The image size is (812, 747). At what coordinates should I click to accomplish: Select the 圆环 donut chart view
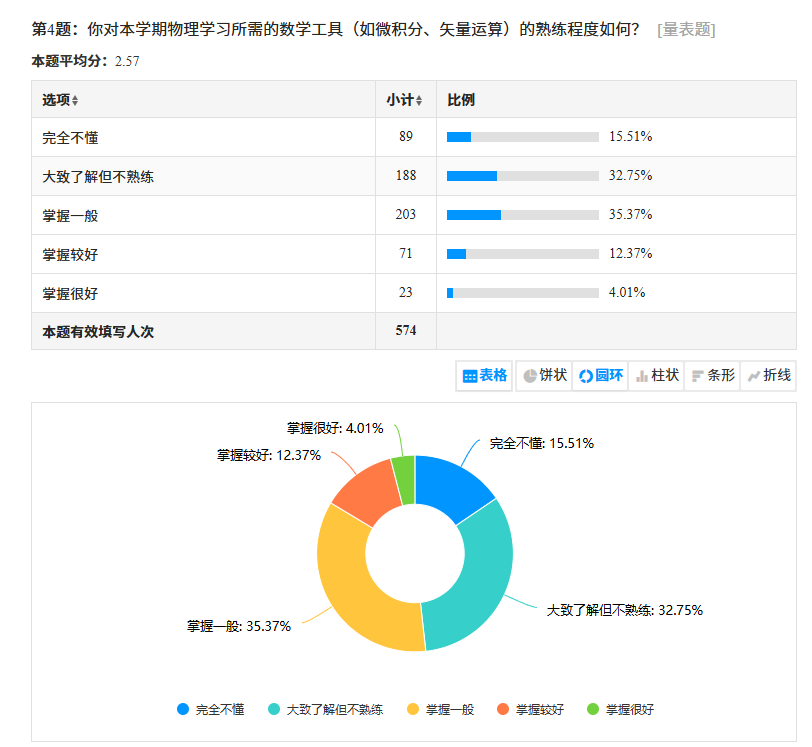600,376
